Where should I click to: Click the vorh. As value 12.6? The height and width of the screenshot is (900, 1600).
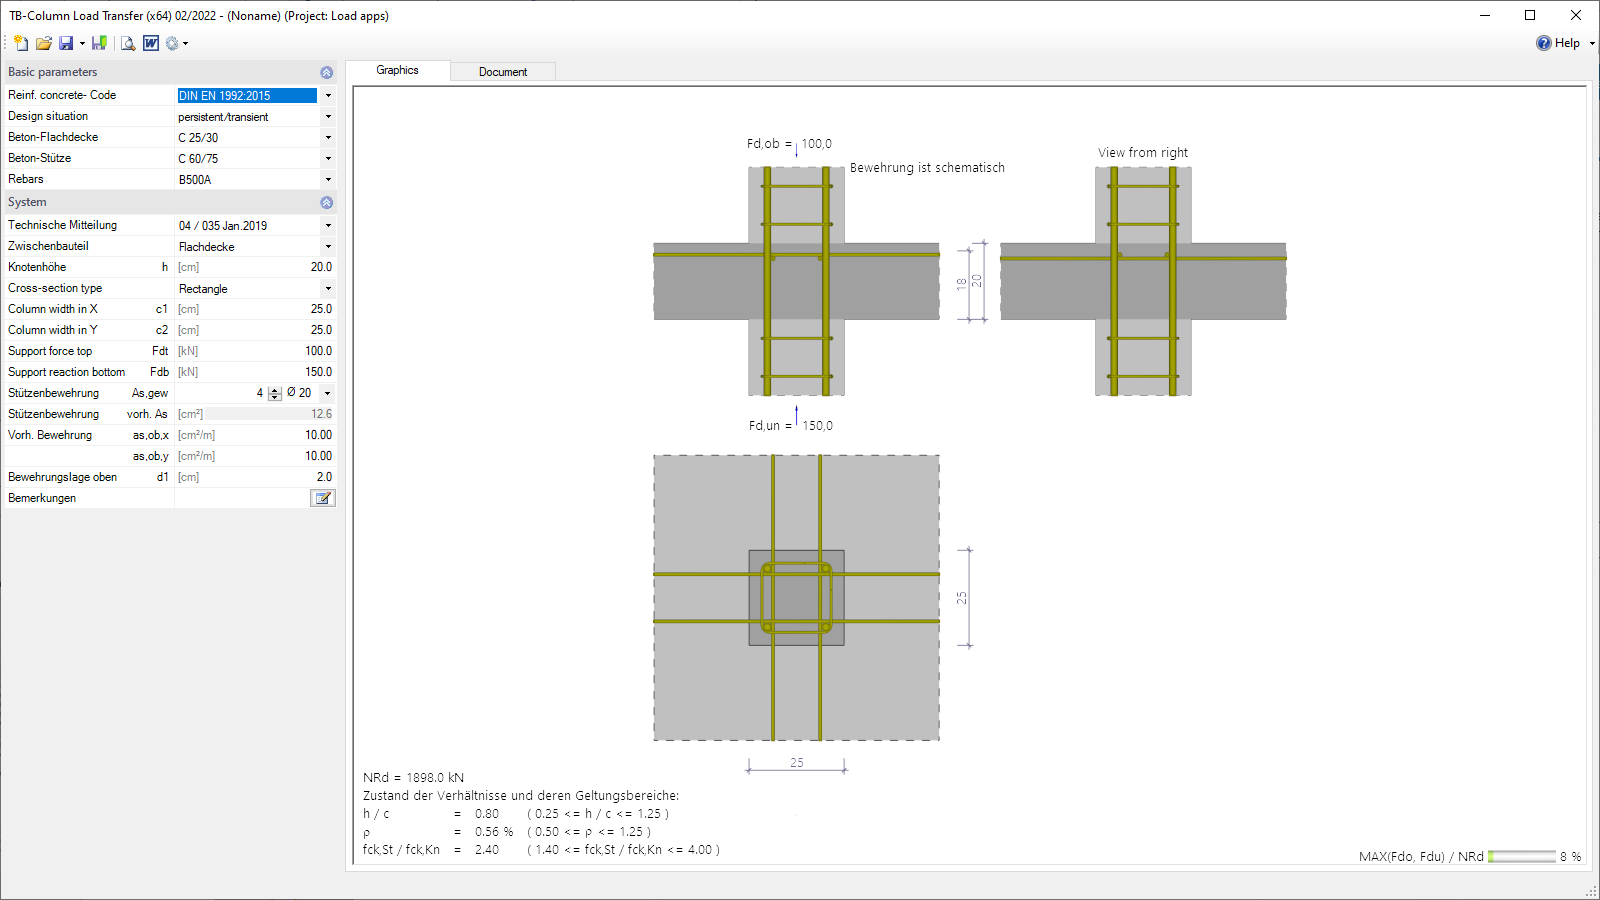click(255, 414)
